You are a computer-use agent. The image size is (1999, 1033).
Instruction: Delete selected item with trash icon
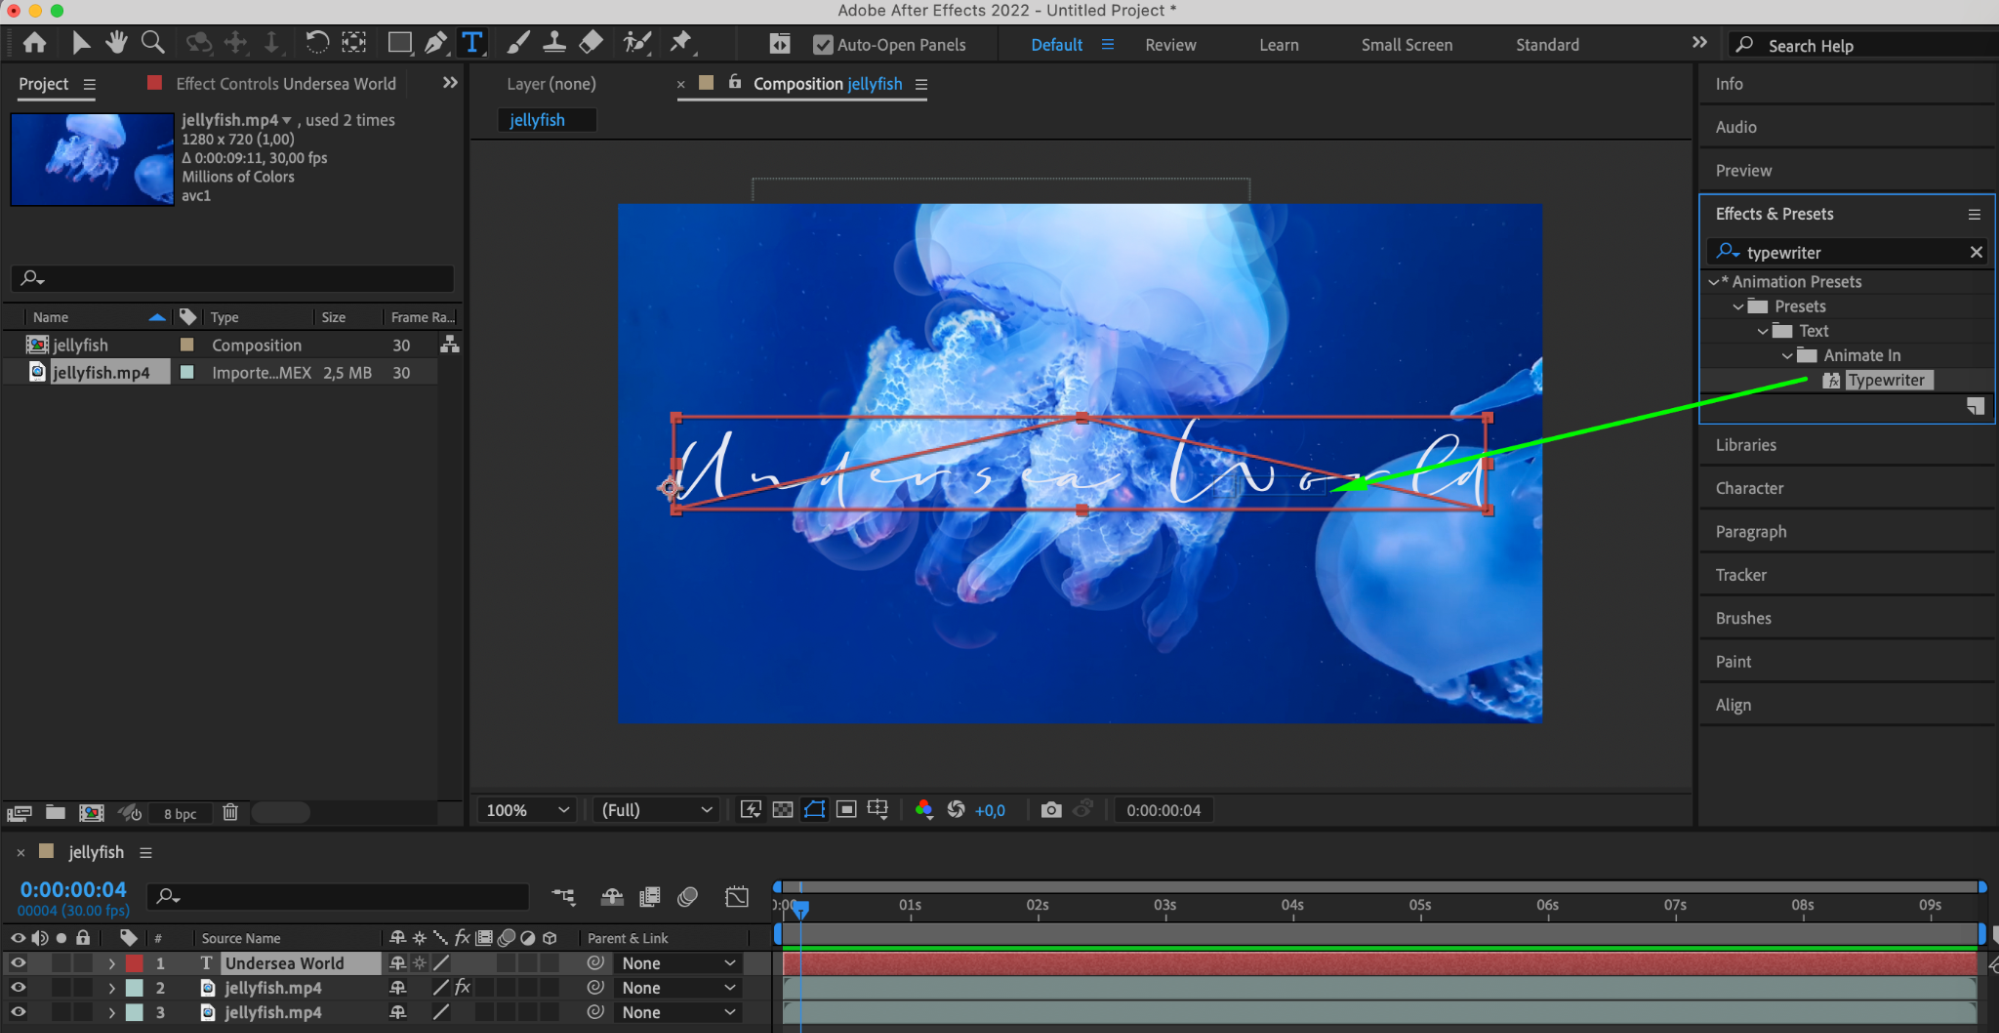click(x=230, y=813)
